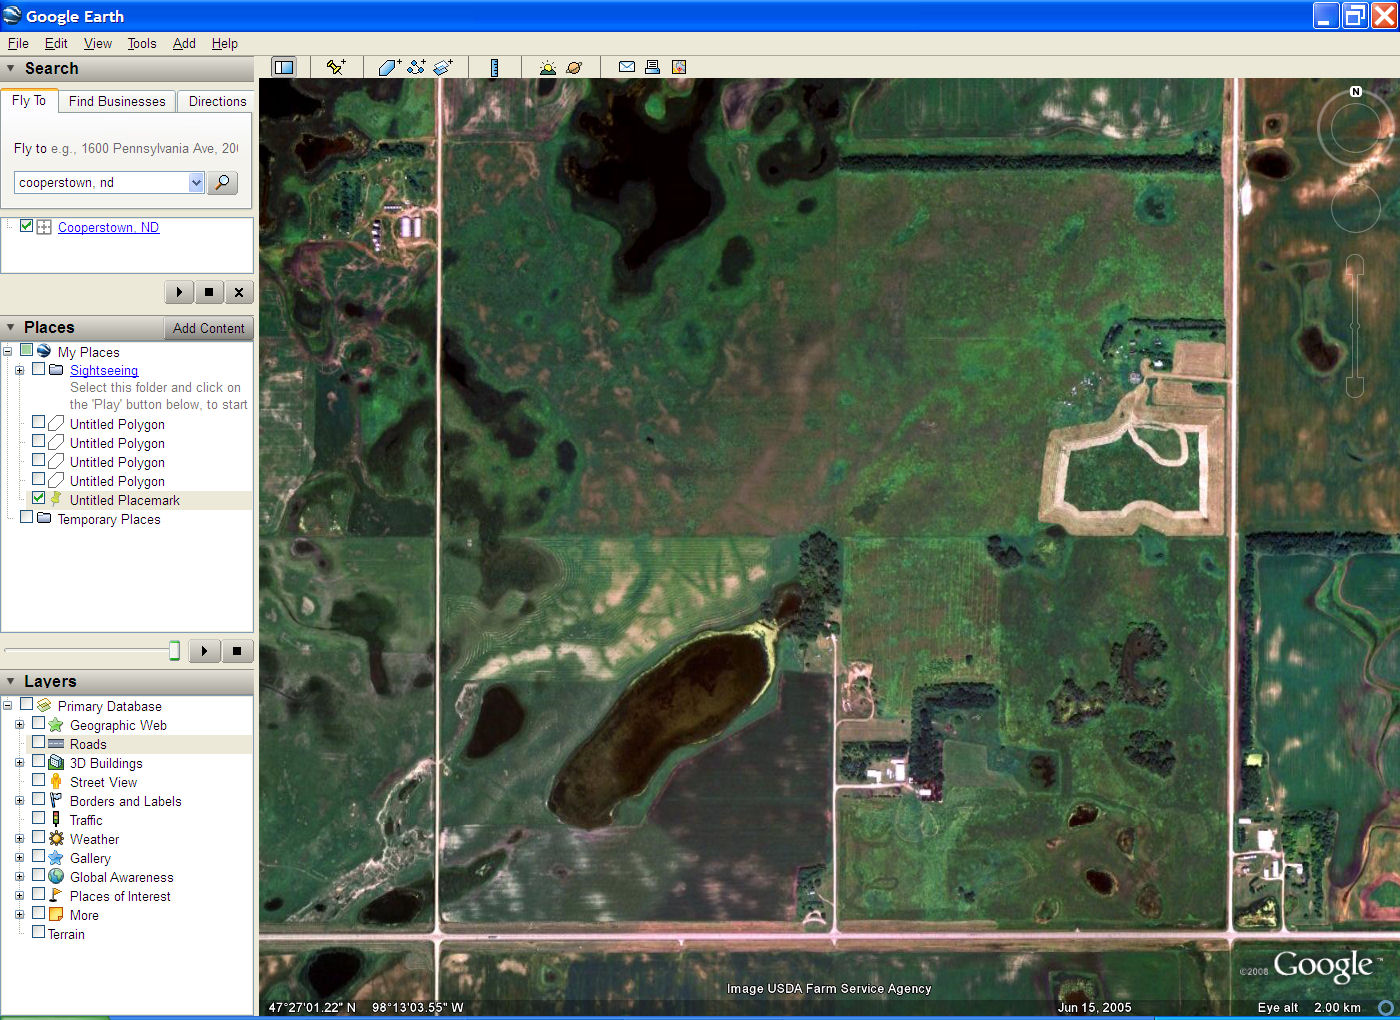This screenshot has width=1400, height=1020.
Task: Click the Email envelope toolbar icon
Action: coord(627,67)
